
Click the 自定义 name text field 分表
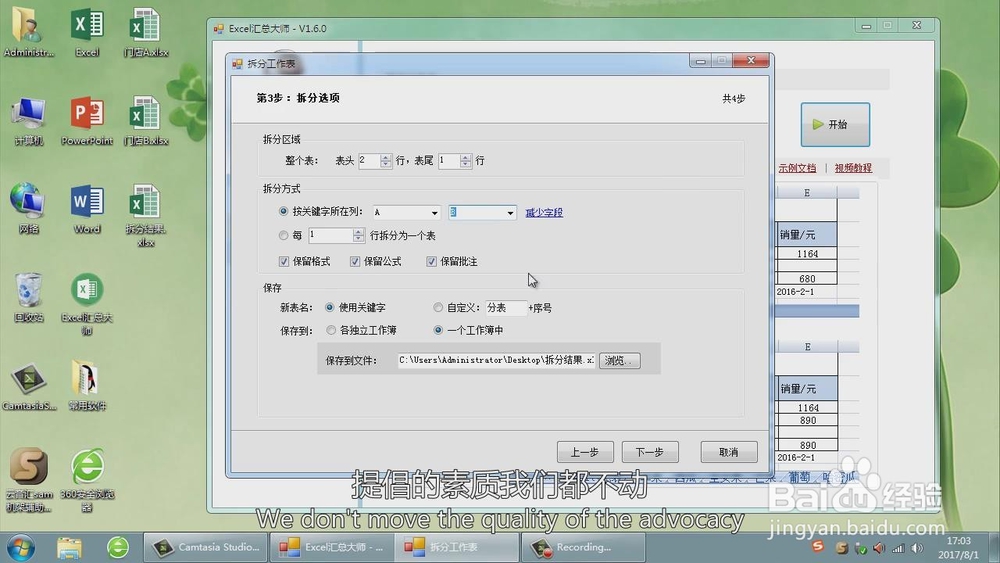506,308
